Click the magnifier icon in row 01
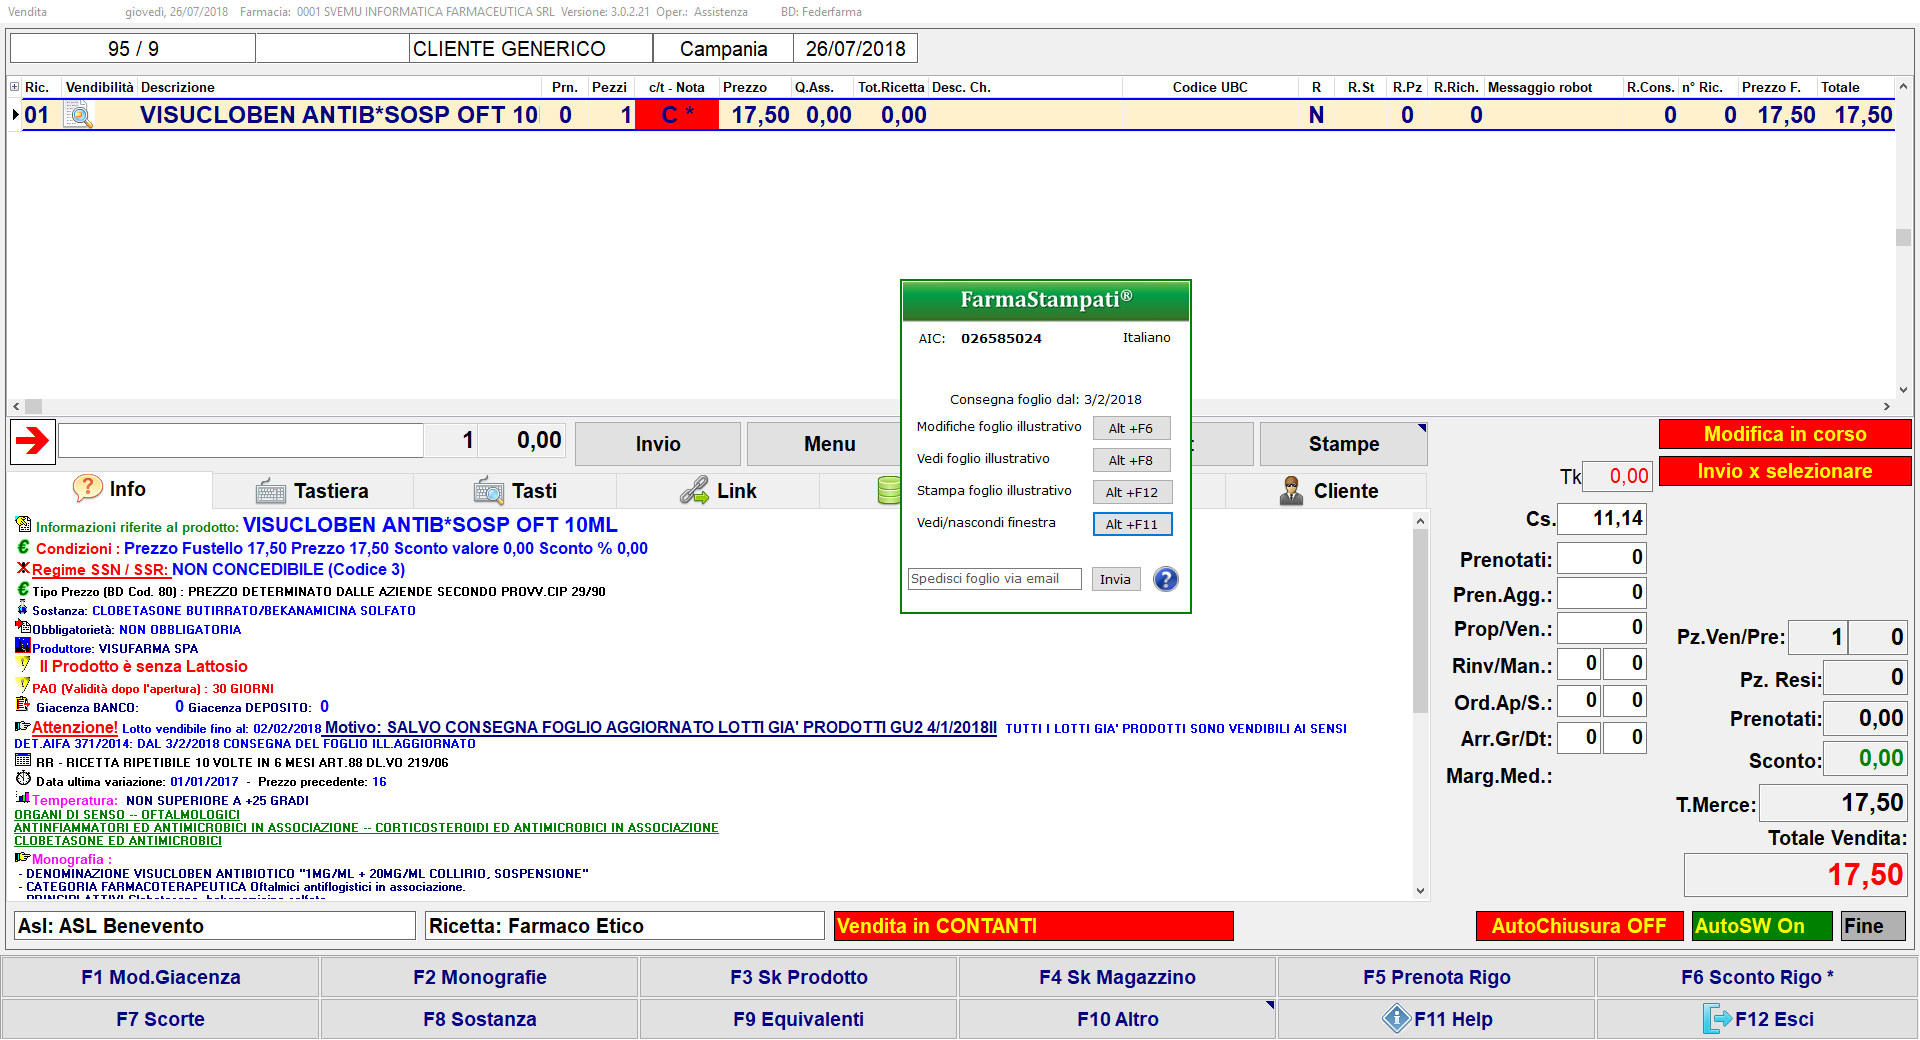This screenshot has height=1040, width=1920. point(78,116)
